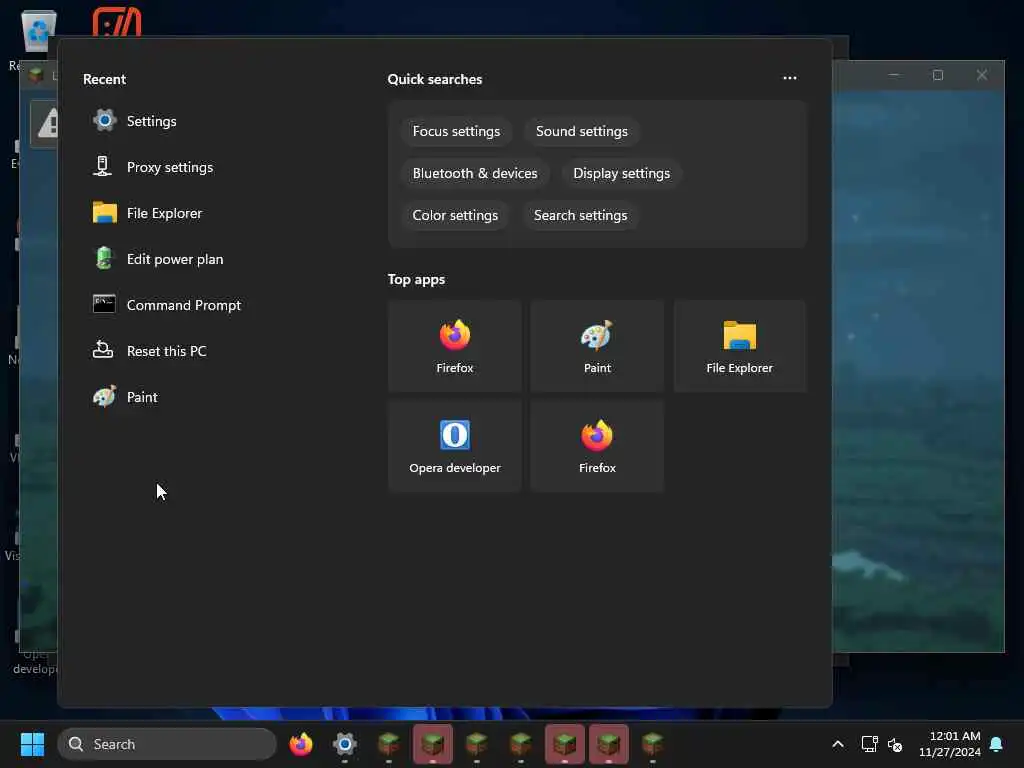Image resolution: width=1024 pixels, height=768 pixels.
Task: Open the Recycle Bin desktop icon
Action: click(x=38, y=31)
